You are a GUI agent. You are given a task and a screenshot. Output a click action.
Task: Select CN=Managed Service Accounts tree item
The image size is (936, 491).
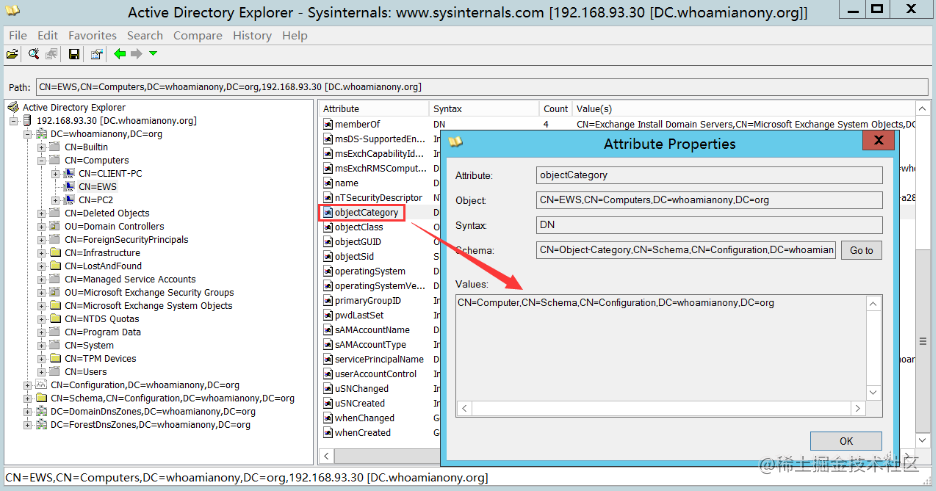pos(130,279)
